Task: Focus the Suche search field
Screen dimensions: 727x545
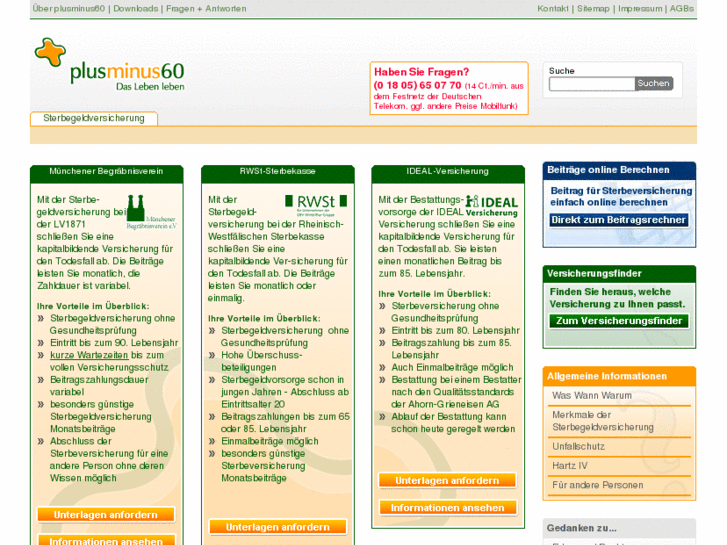Action: tap(592, 84)
